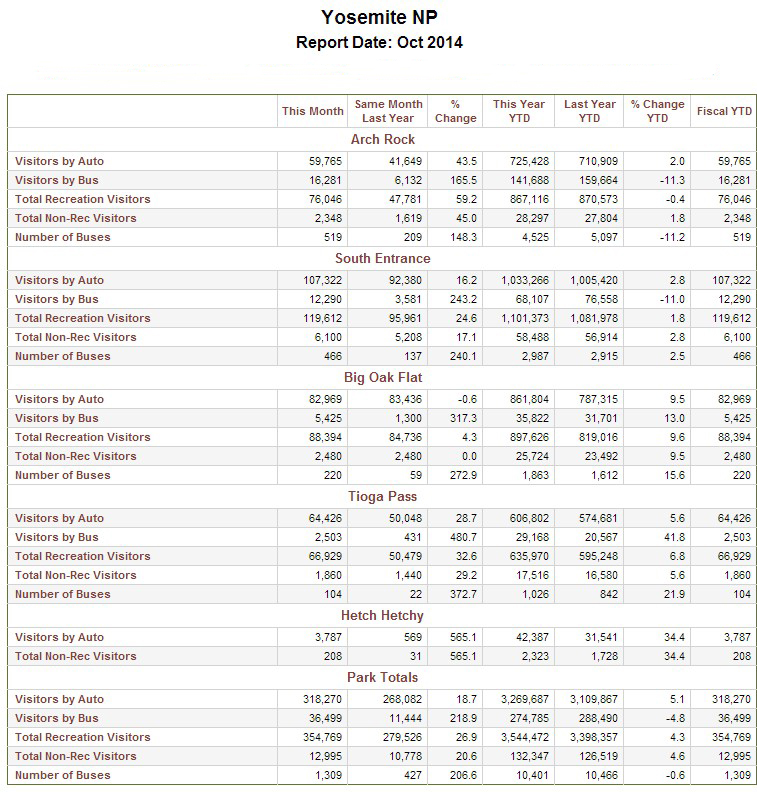757x792 pixels.
Task: Select the '% Change' column header
Action: 456,111
